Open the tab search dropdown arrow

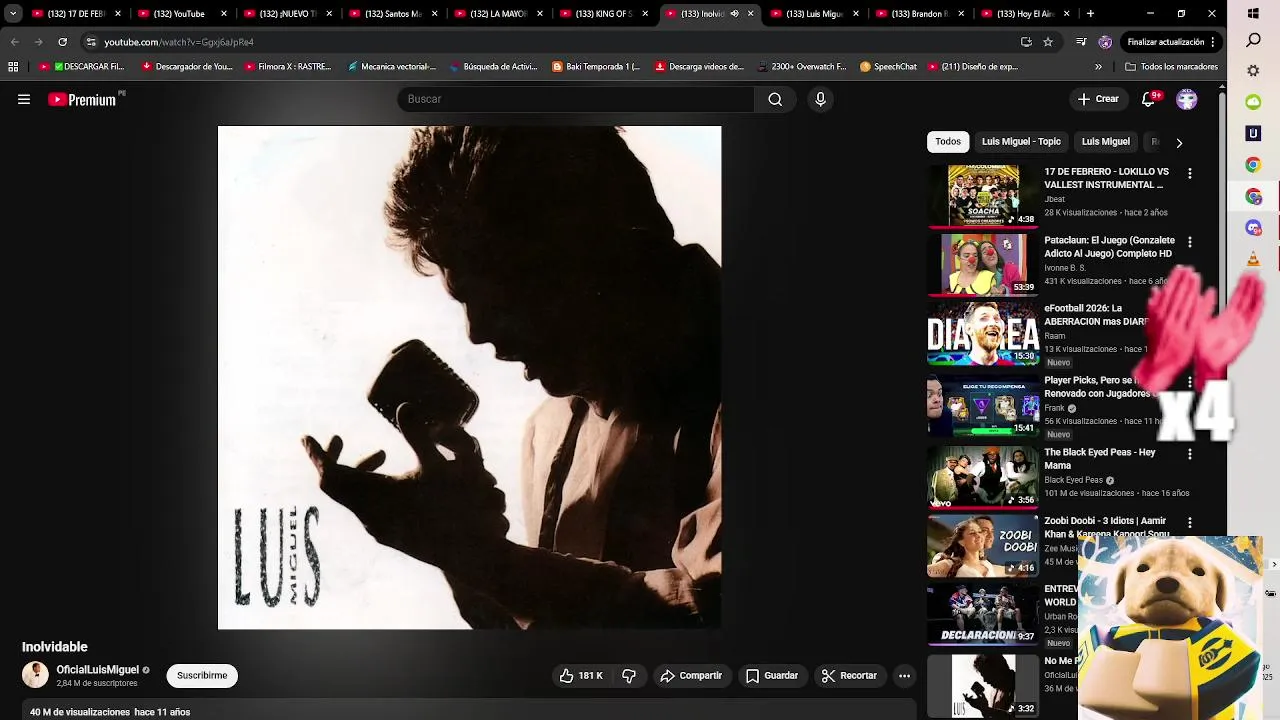pos(13,14)
